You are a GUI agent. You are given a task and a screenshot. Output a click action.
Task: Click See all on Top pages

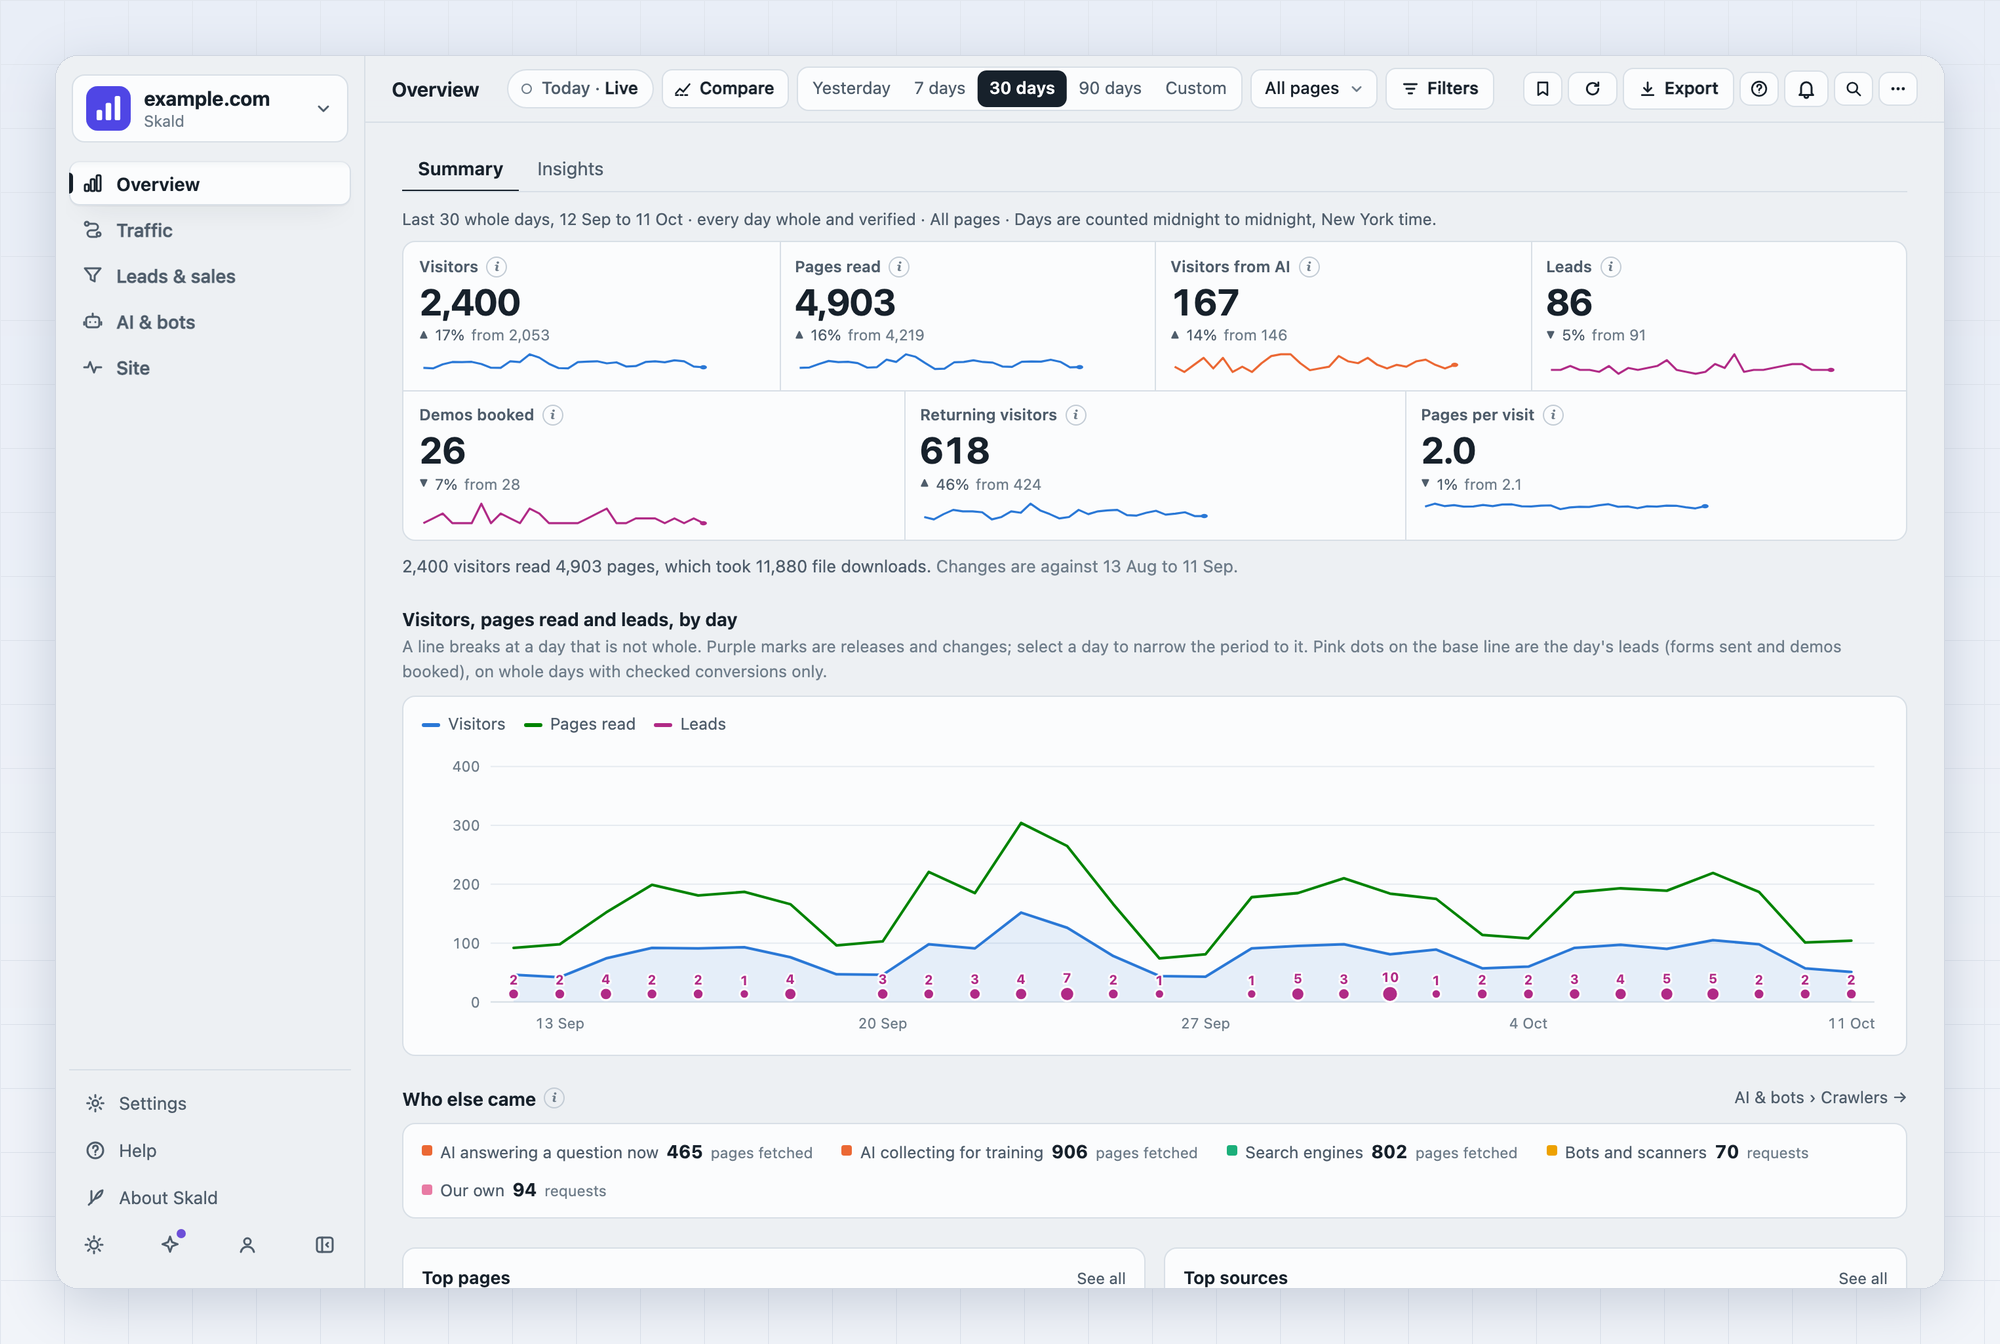click(1101, 1278)
